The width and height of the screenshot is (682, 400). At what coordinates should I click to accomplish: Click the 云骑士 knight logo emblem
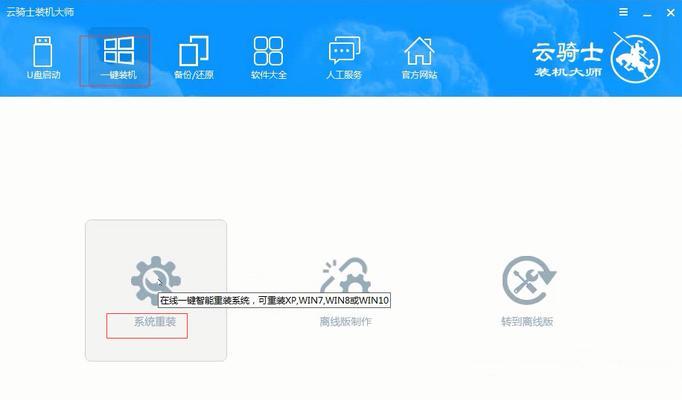635,58
